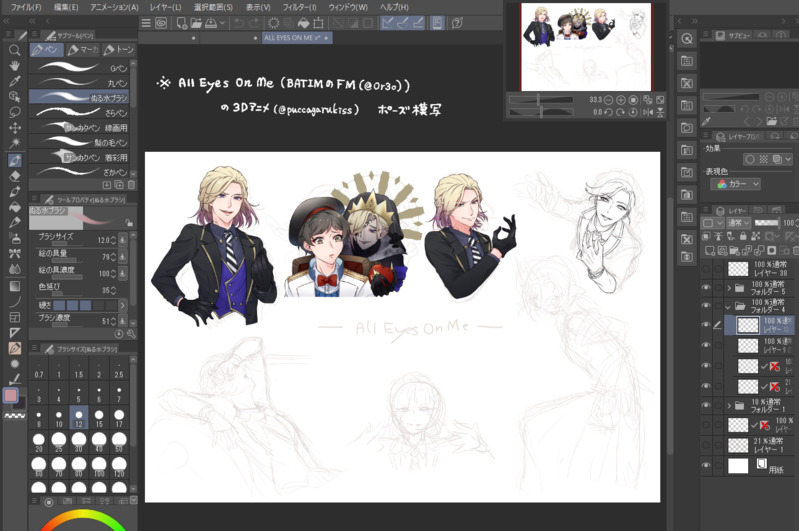
Task: Adjust the navigator zoom slider
Action: tap(541, 100)
